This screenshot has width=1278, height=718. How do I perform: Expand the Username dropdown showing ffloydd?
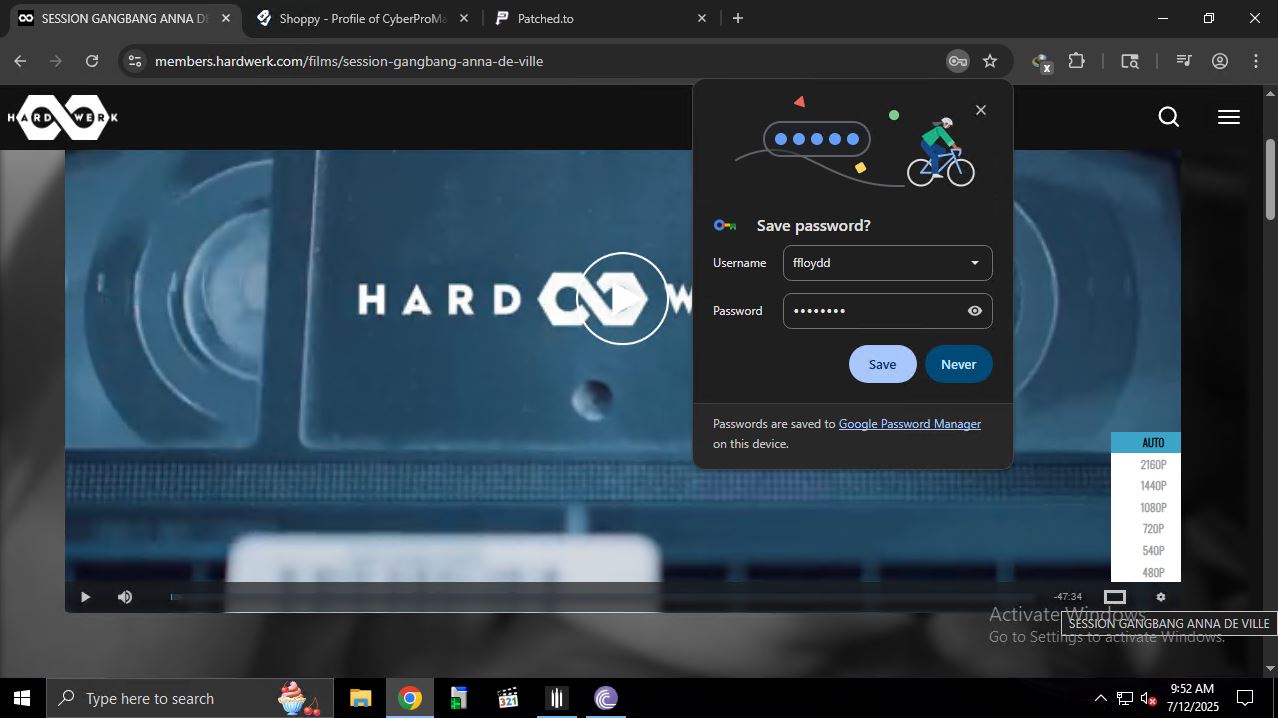point(973,262)
